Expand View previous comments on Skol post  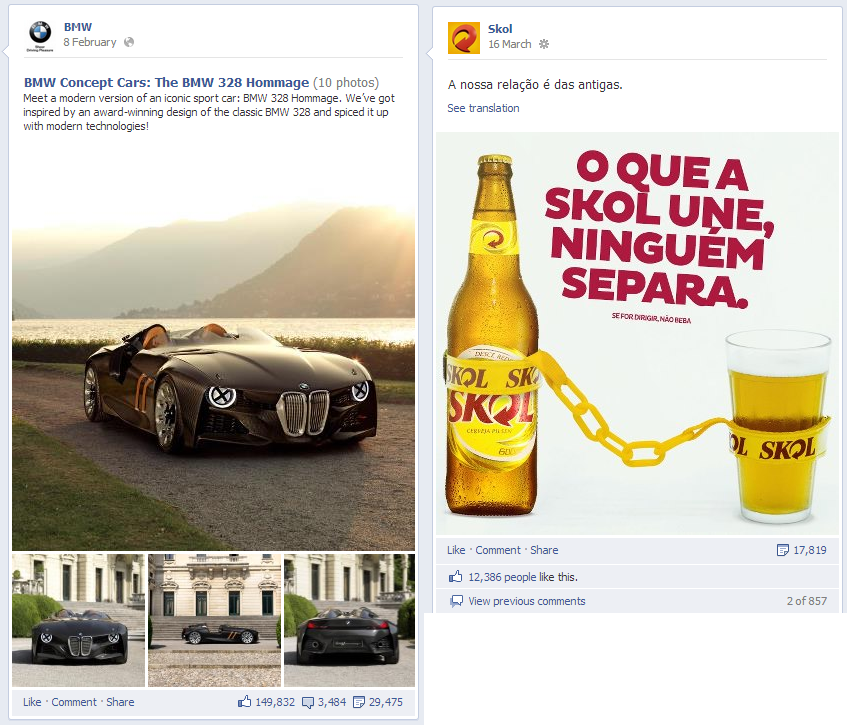[527, 601]
